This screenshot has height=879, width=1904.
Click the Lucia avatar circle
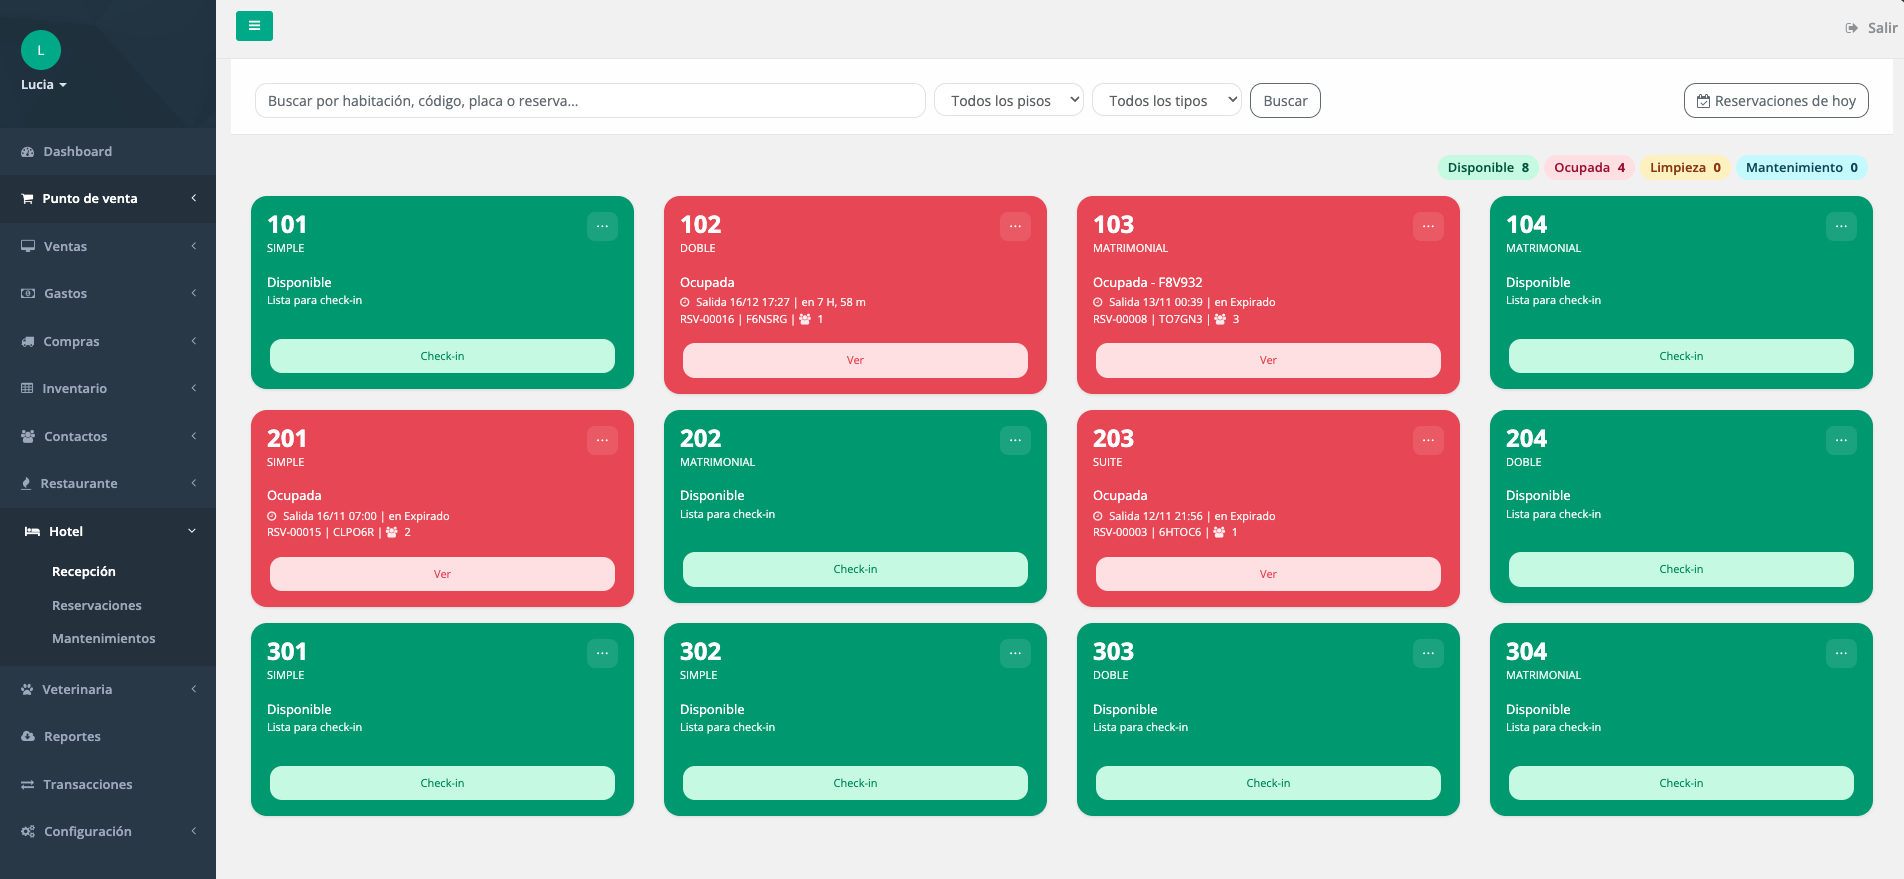click(41, 50)
